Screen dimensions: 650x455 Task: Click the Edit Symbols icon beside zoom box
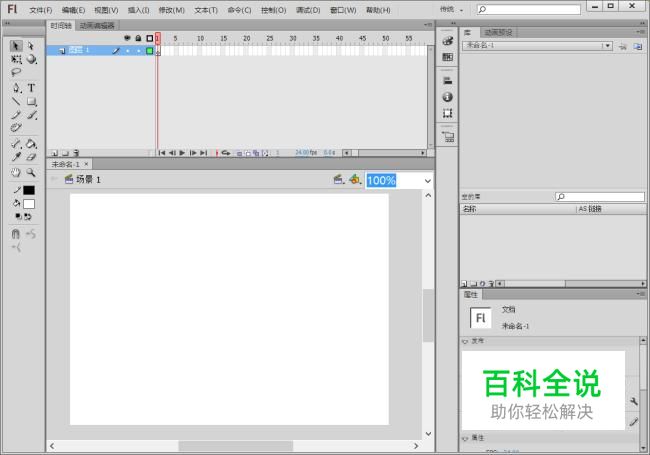pos(355,179)
